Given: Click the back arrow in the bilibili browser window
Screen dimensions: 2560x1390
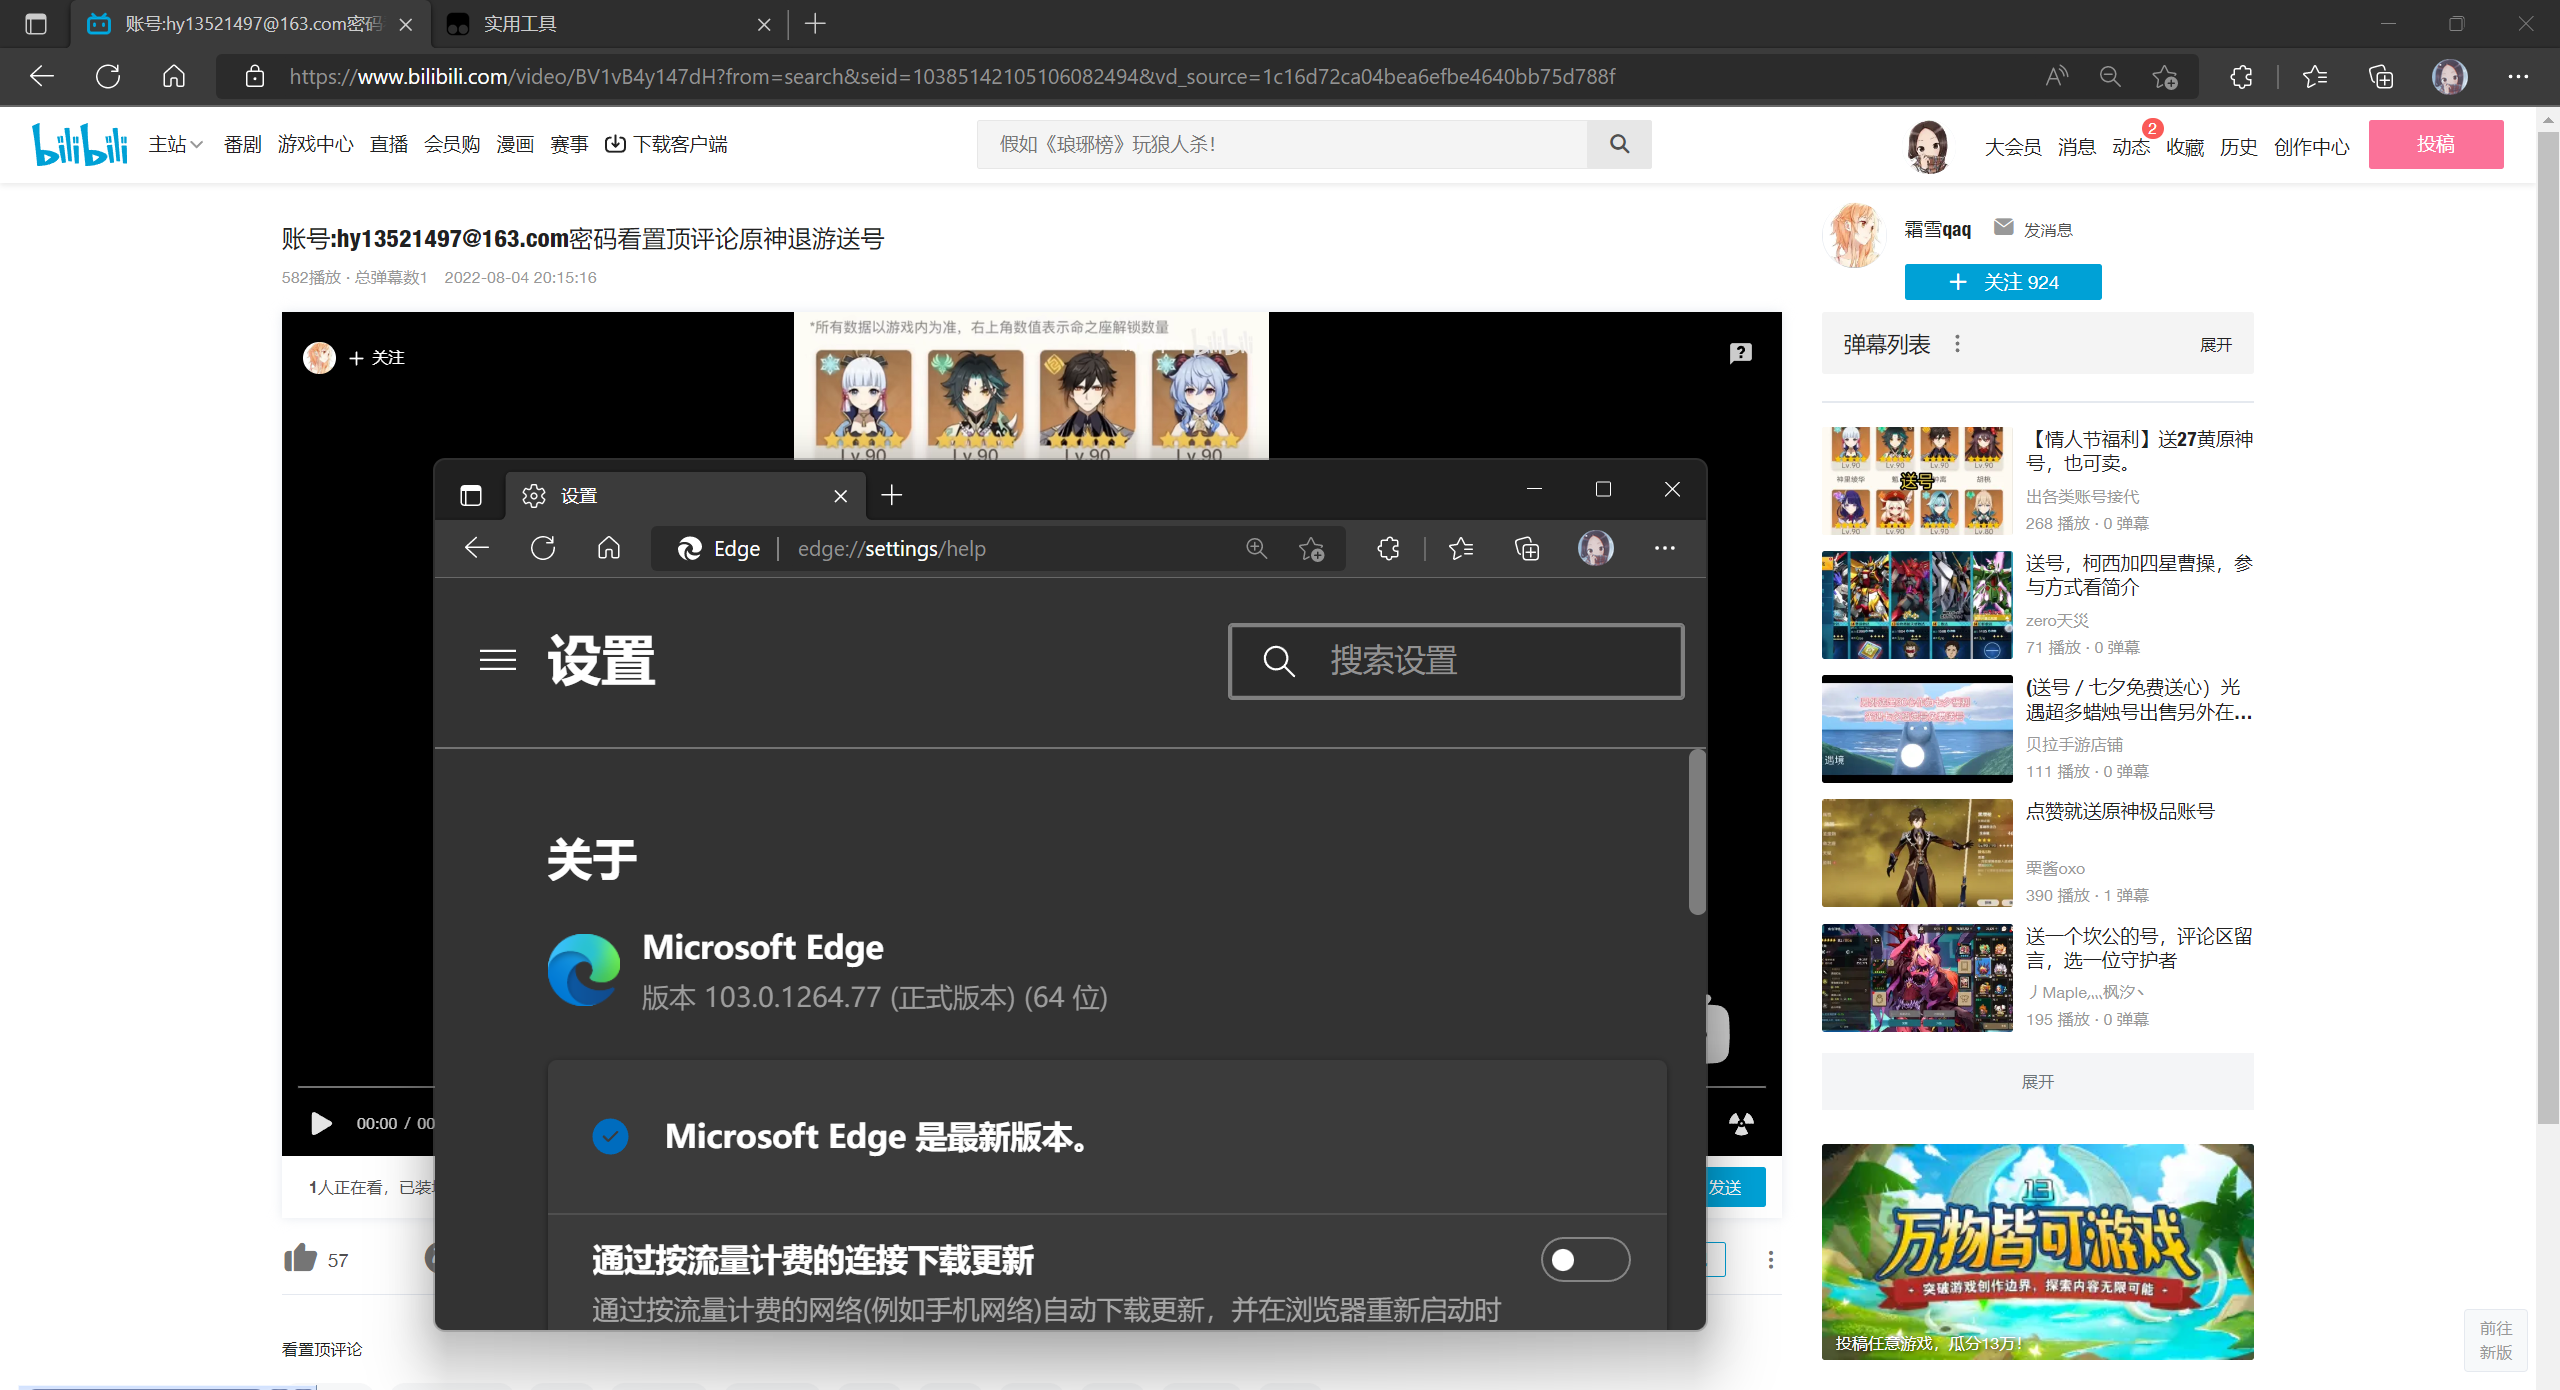Looking at the screenshot, I should click(42, 76).
